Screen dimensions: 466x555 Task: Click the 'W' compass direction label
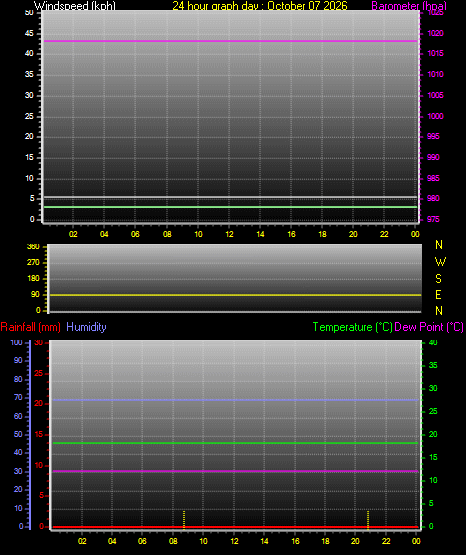(440, 262)
